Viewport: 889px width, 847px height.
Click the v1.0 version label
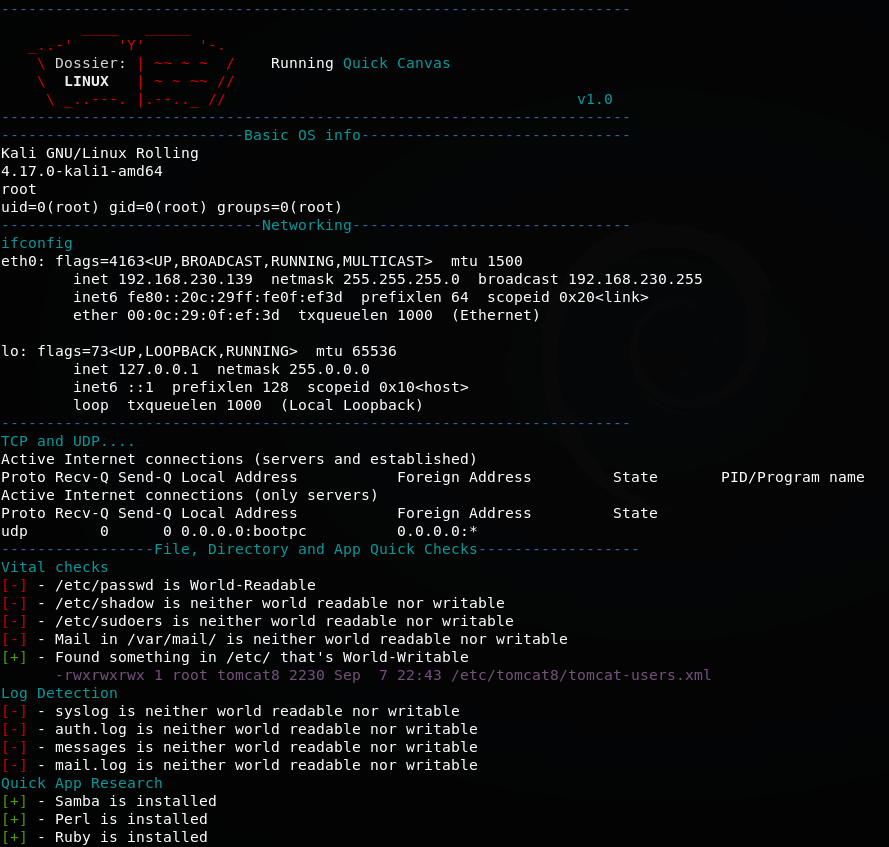point(595,99)
